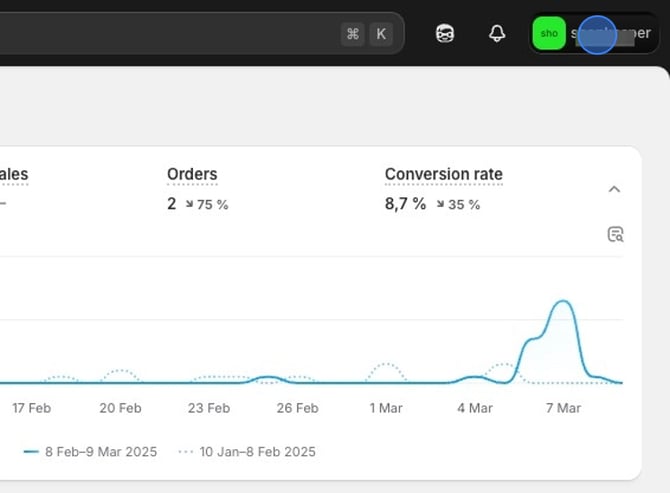This screenshot has height=493, width=670.
Task: Open the view report icon below the chevron
Action: click(x=615, y=234)
